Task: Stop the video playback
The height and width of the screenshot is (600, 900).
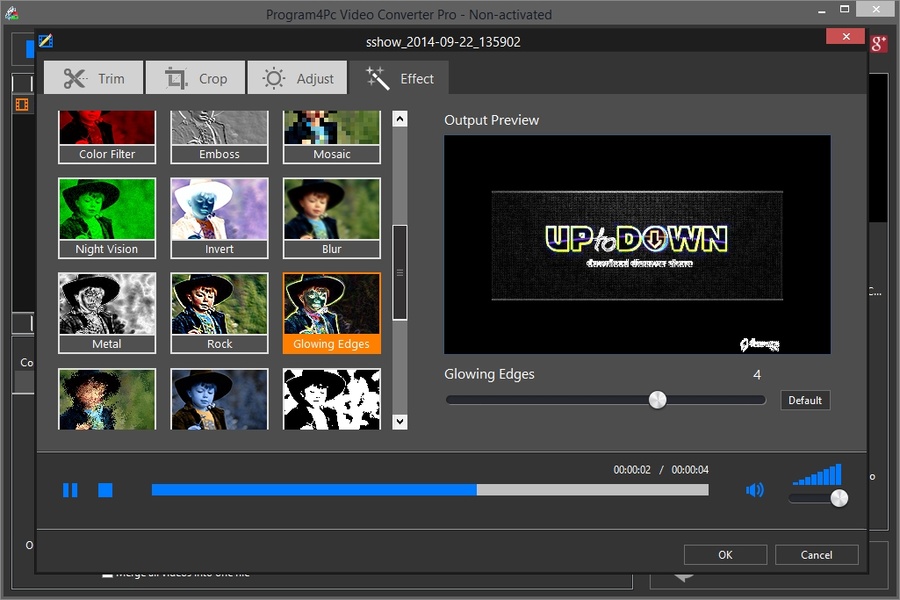Action: click(x=105, y=490)
